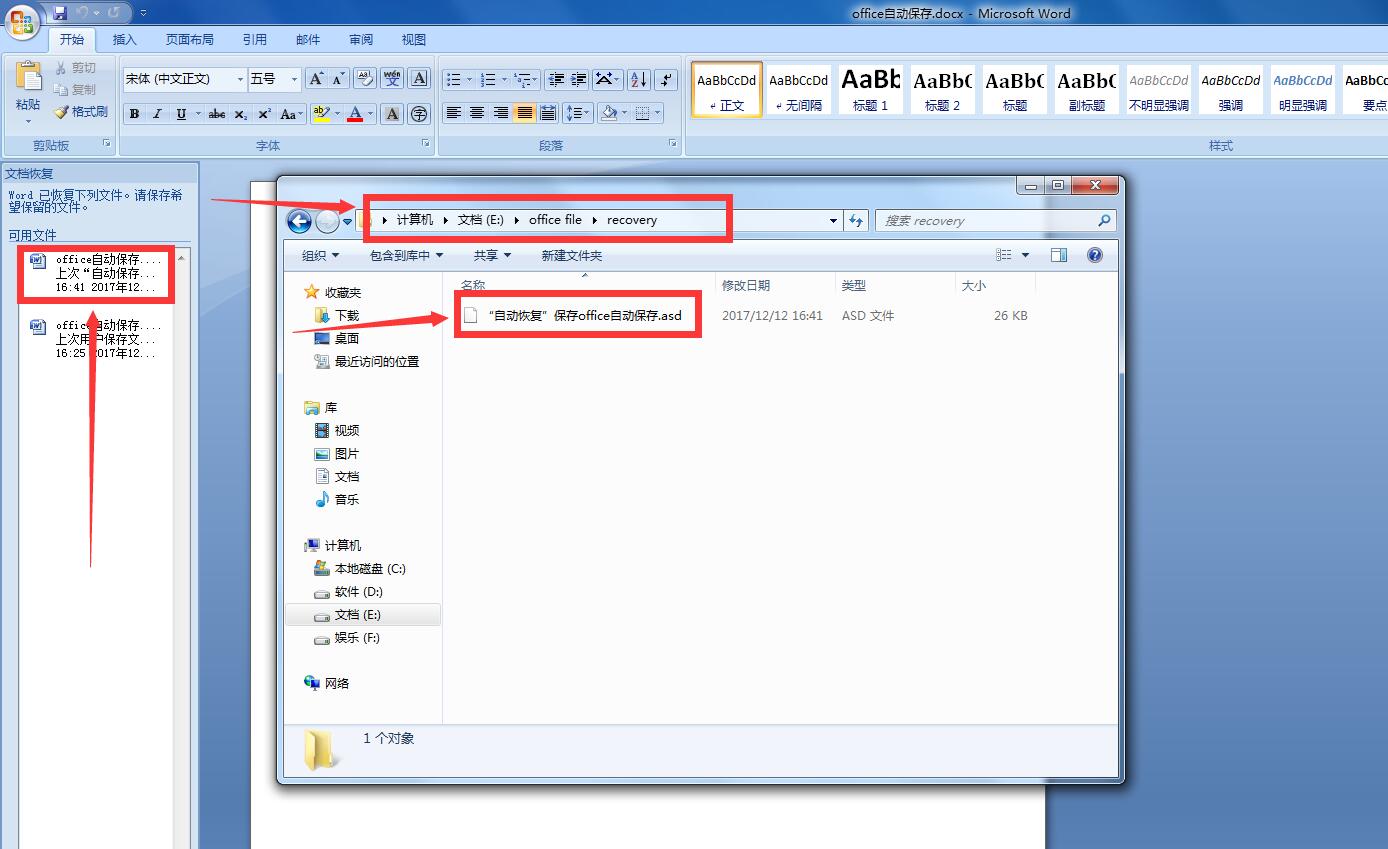This screenshot has height=849, width=1388.
Task: Toggle Center paragraph alignment
Action: tap(477, 113)
